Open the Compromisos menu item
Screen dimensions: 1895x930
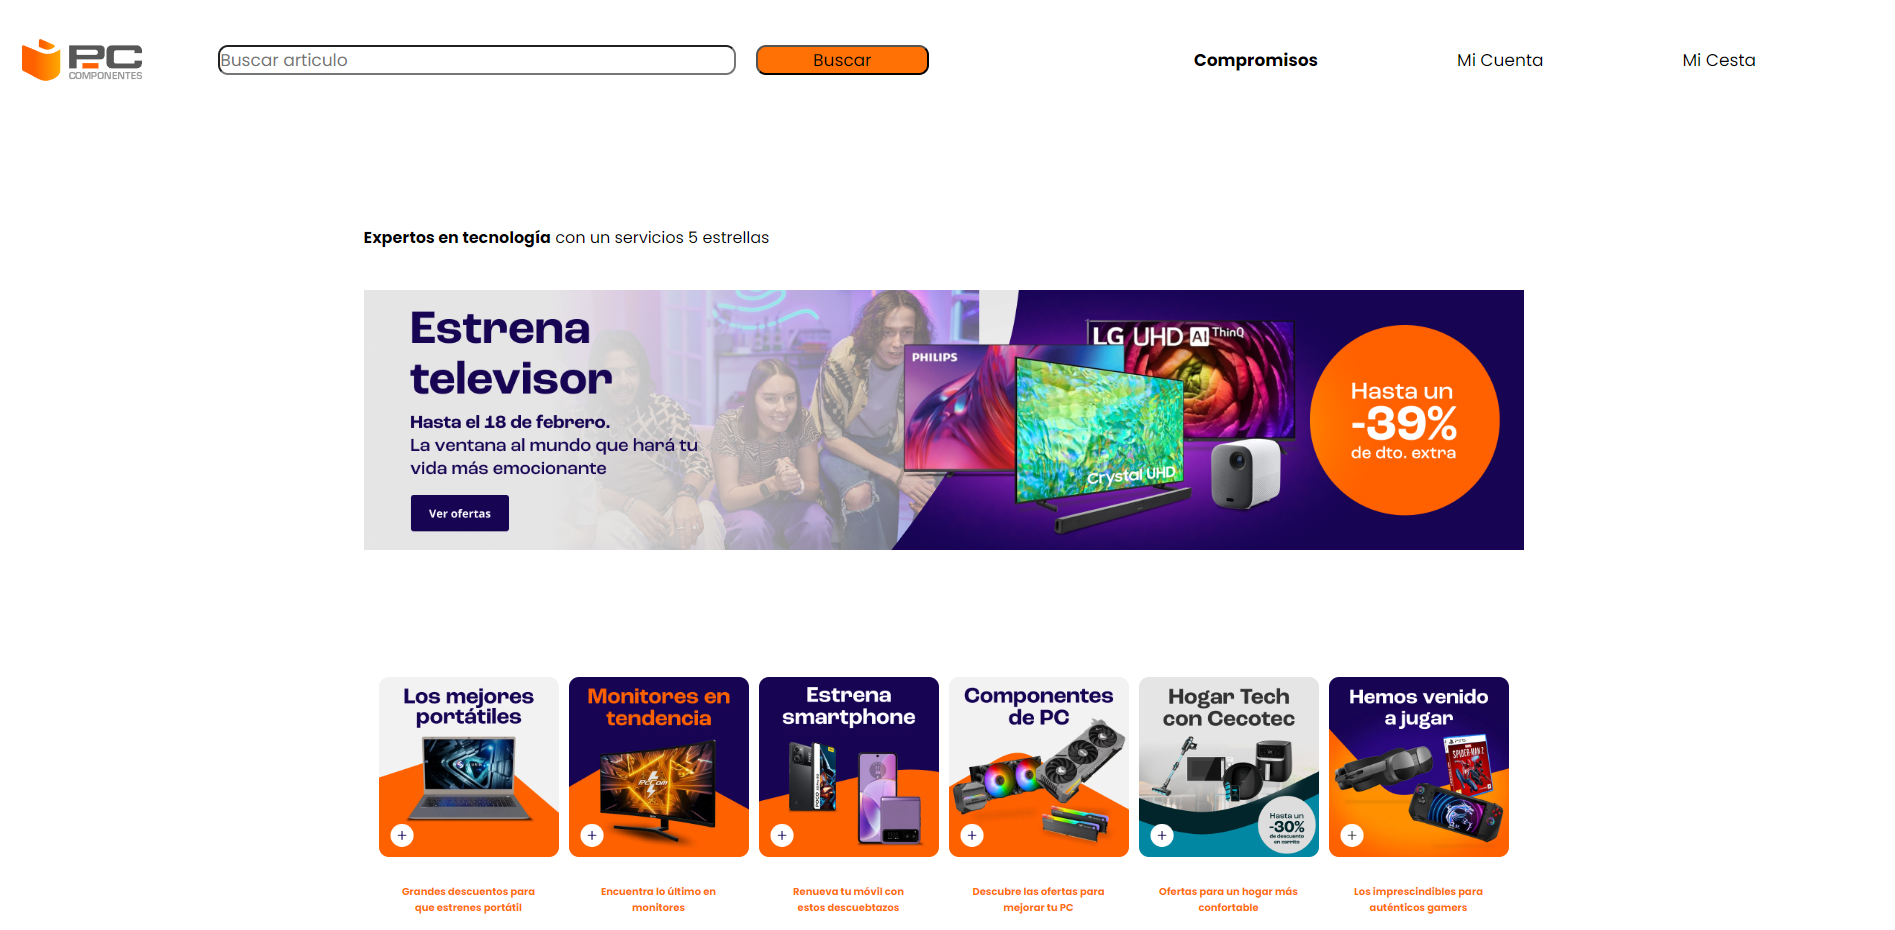point(1255,60)
